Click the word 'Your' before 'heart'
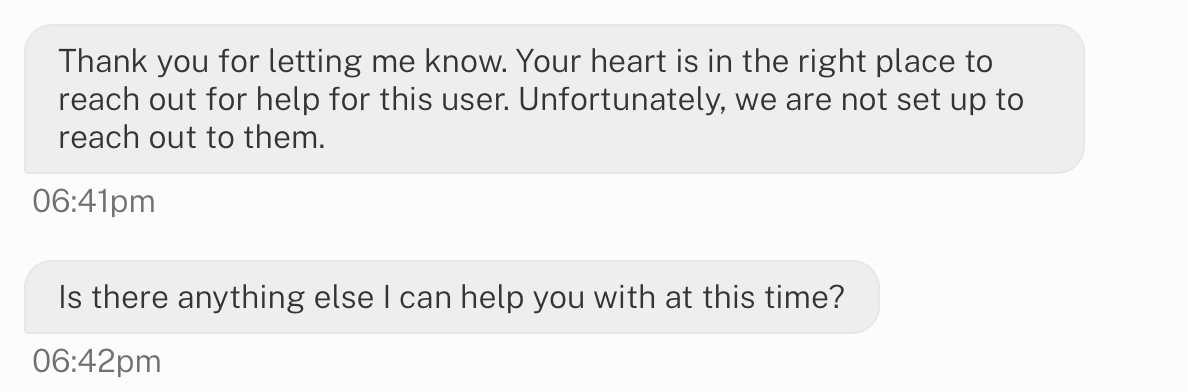This screenshot has height=392, width=1188. [x=549, y=61]
